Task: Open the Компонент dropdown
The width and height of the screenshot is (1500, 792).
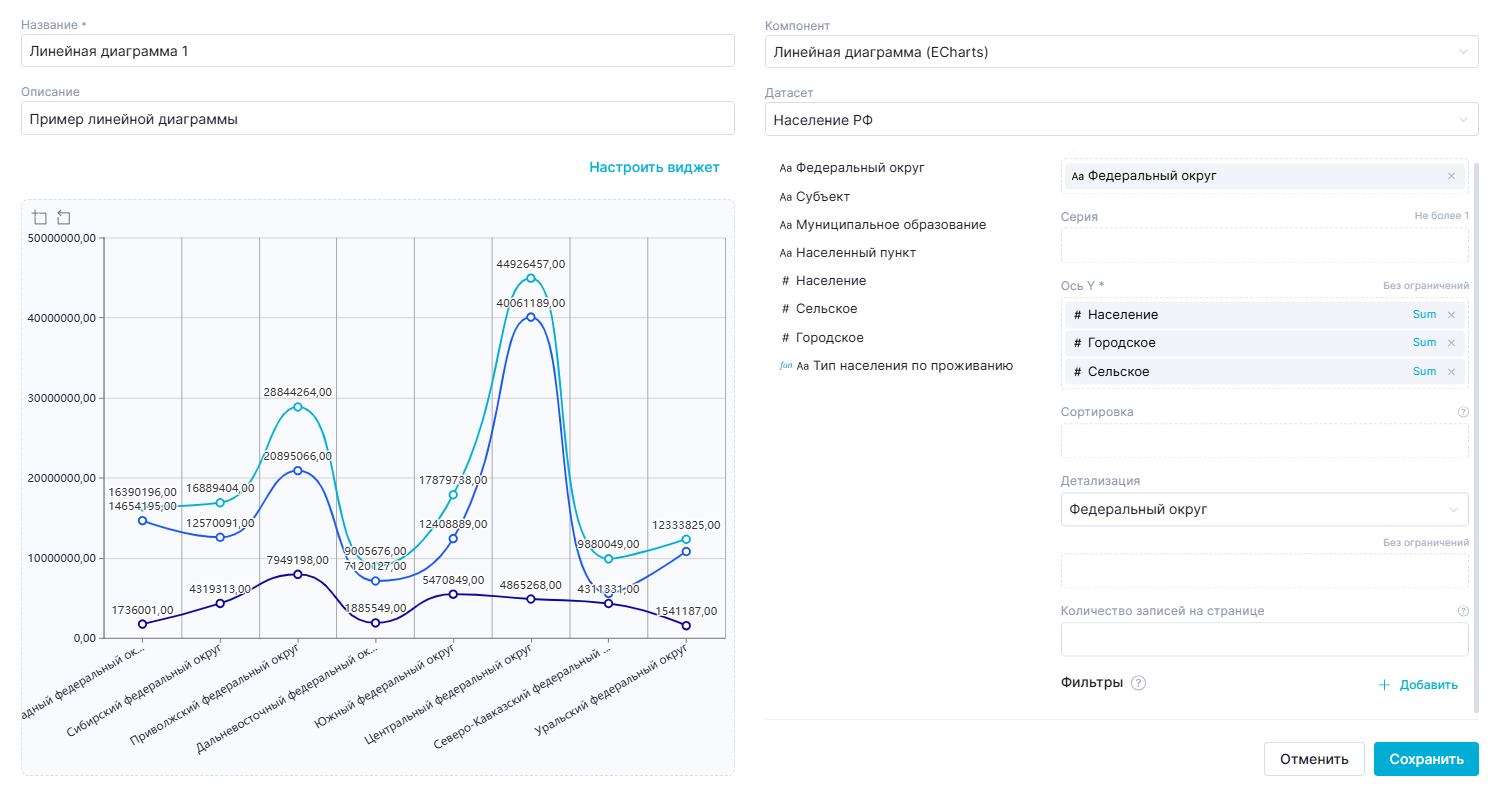Action: 1120,52
